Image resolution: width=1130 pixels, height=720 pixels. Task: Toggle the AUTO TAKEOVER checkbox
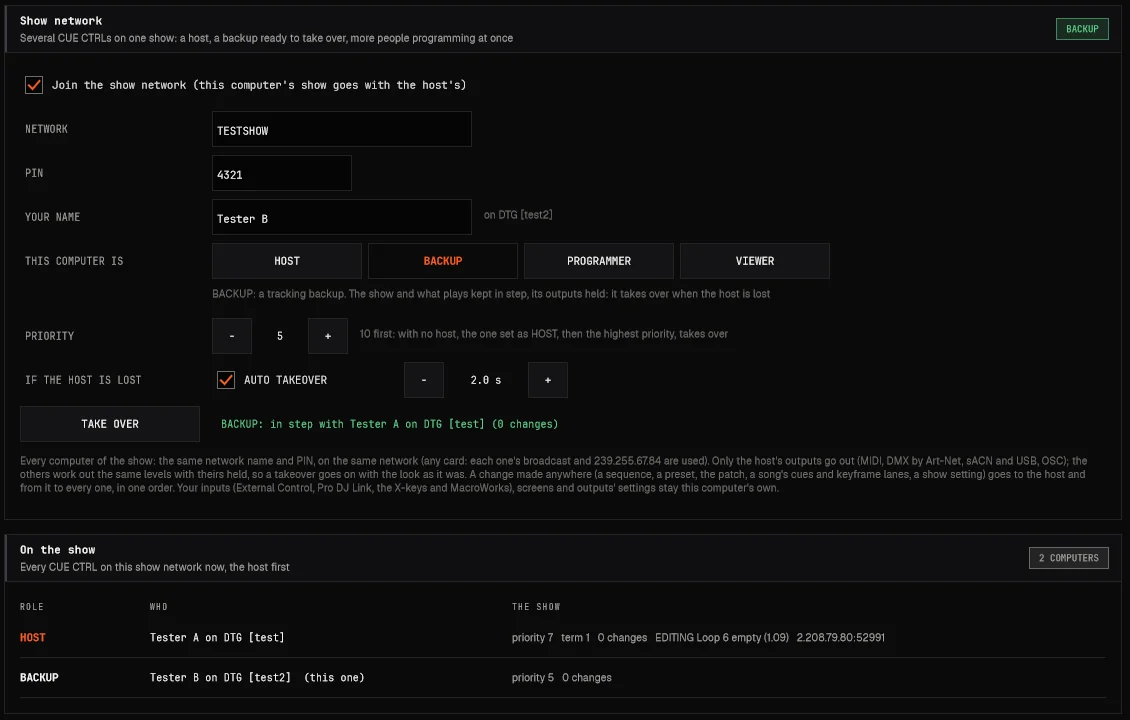tap(226, 380)
